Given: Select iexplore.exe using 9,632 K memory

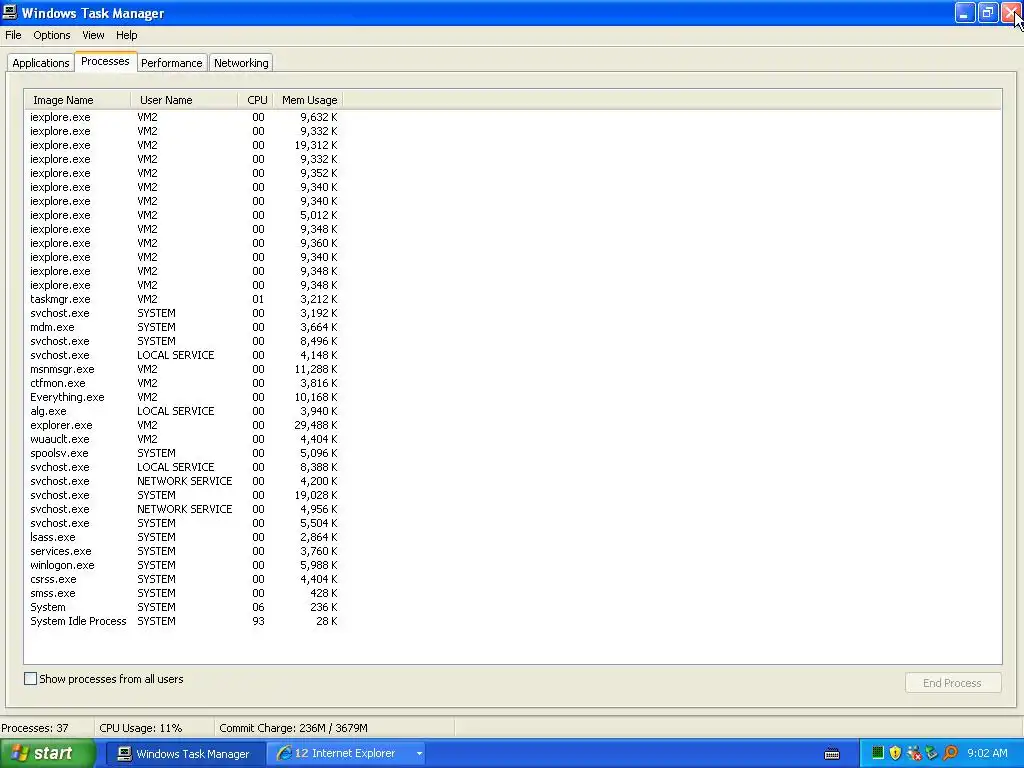Looking at the screenshot, I should [x=184, y=118].
